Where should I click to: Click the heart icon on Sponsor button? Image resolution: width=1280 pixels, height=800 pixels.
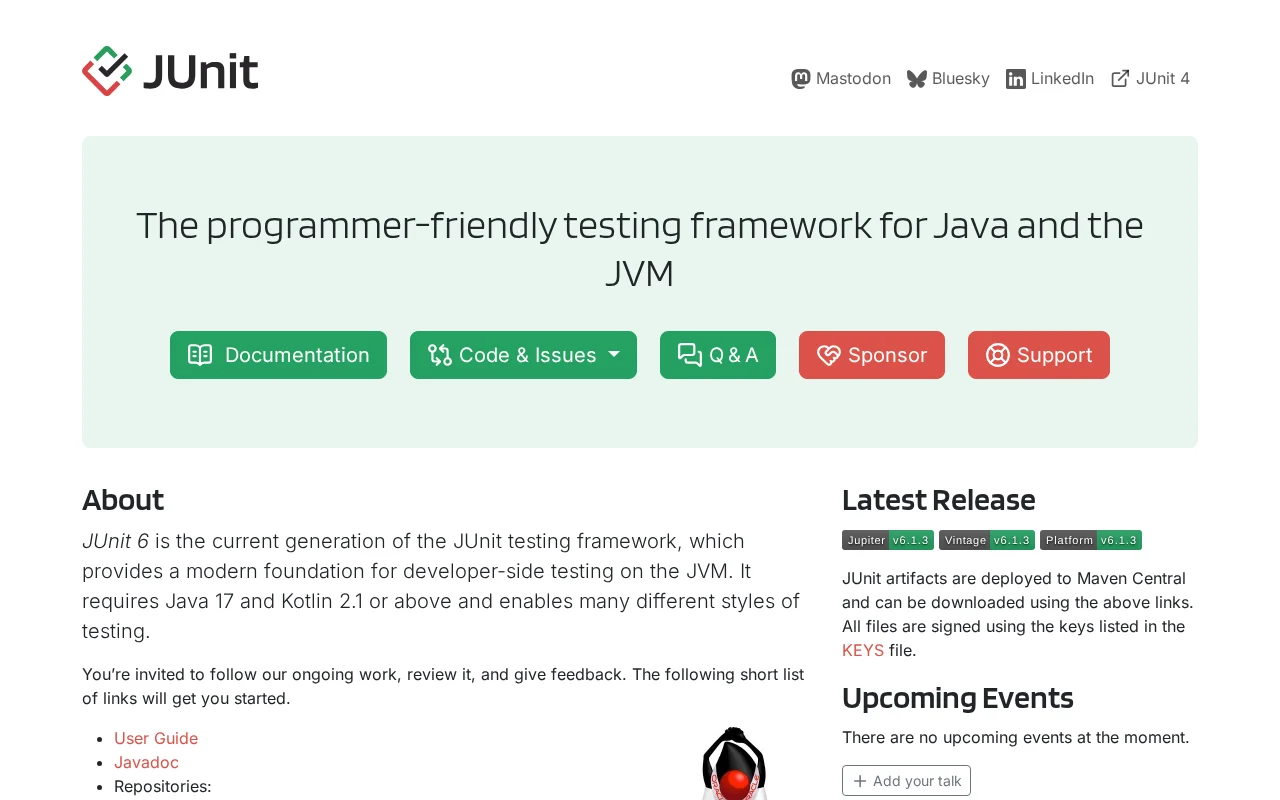coord(829,355)
